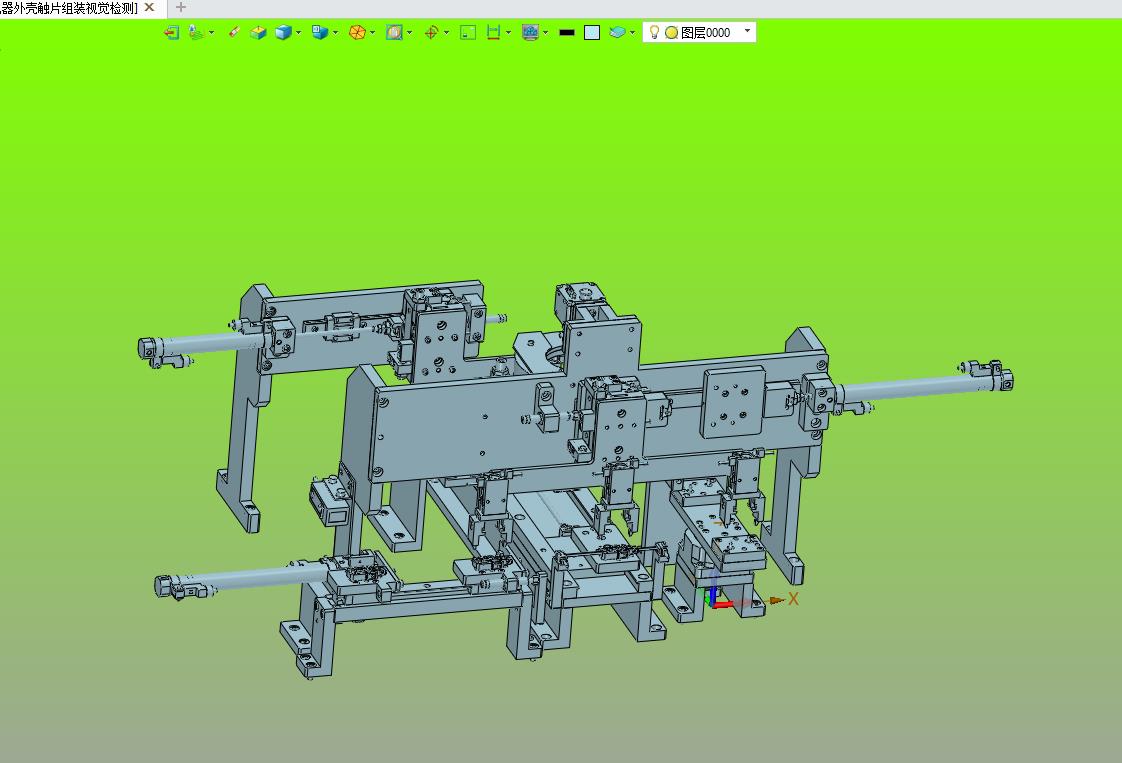Toggle the light bulb layer visibility
The width and height of the screenshot is (1122, 763).
point(654,32)
